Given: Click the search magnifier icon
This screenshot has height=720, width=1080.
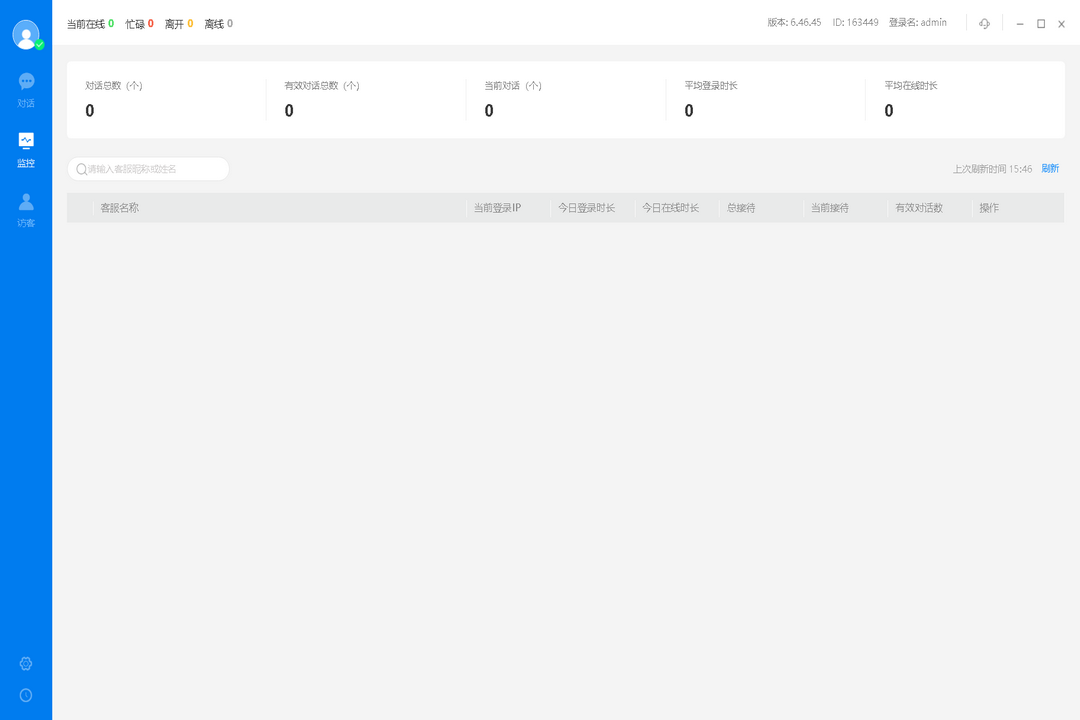Looking at the screenshot, I should 81,169.
